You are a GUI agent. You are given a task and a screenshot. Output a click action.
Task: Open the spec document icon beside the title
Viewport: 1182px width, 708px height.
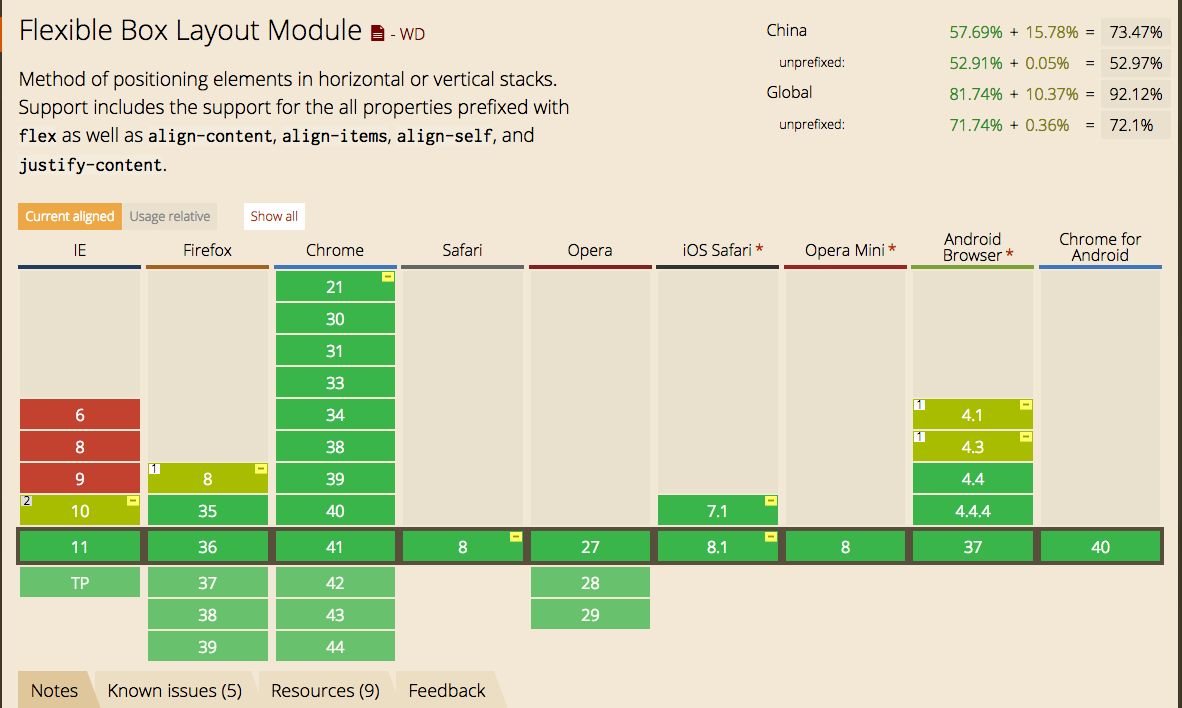click(378, 33)
